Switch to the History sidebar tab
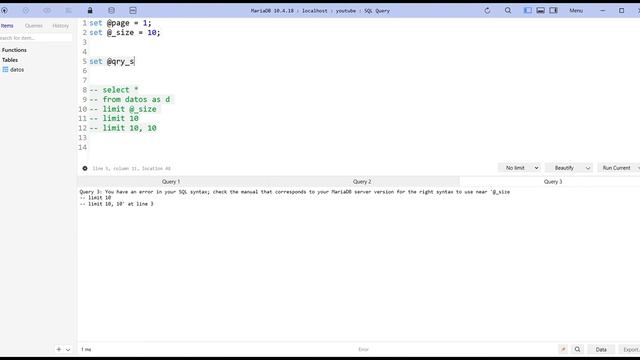The height and width of the screenshot is (360, 640). coord(60,26)
